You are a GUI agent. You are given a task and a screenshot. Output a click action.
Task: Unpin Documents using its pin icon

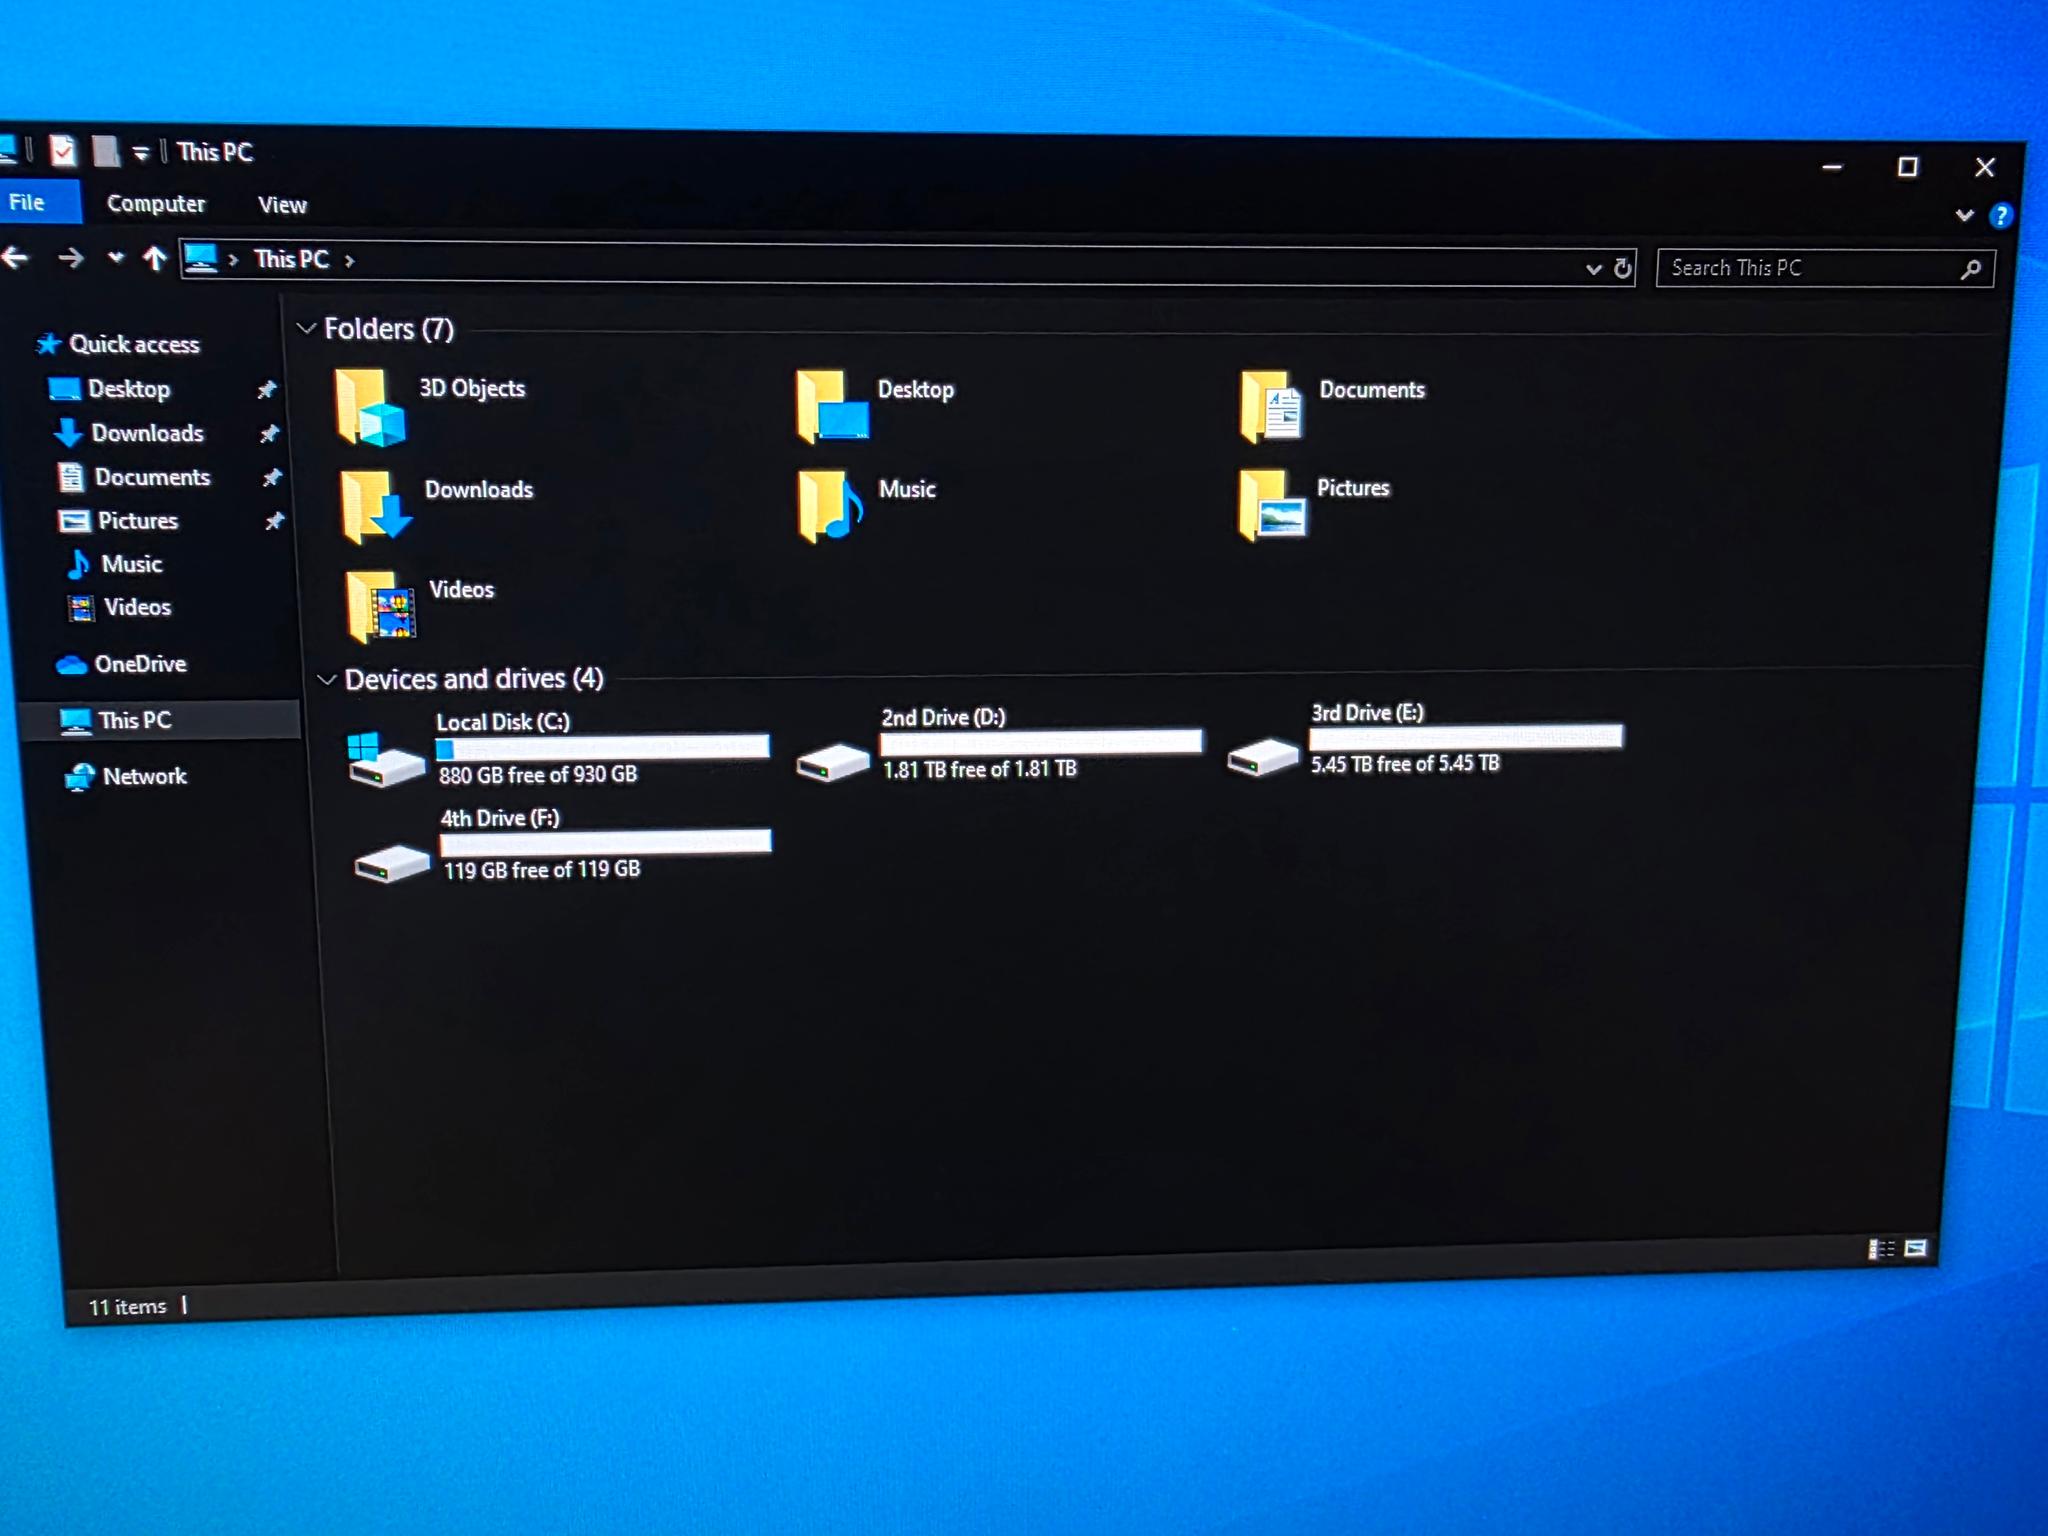click(272, 477)
